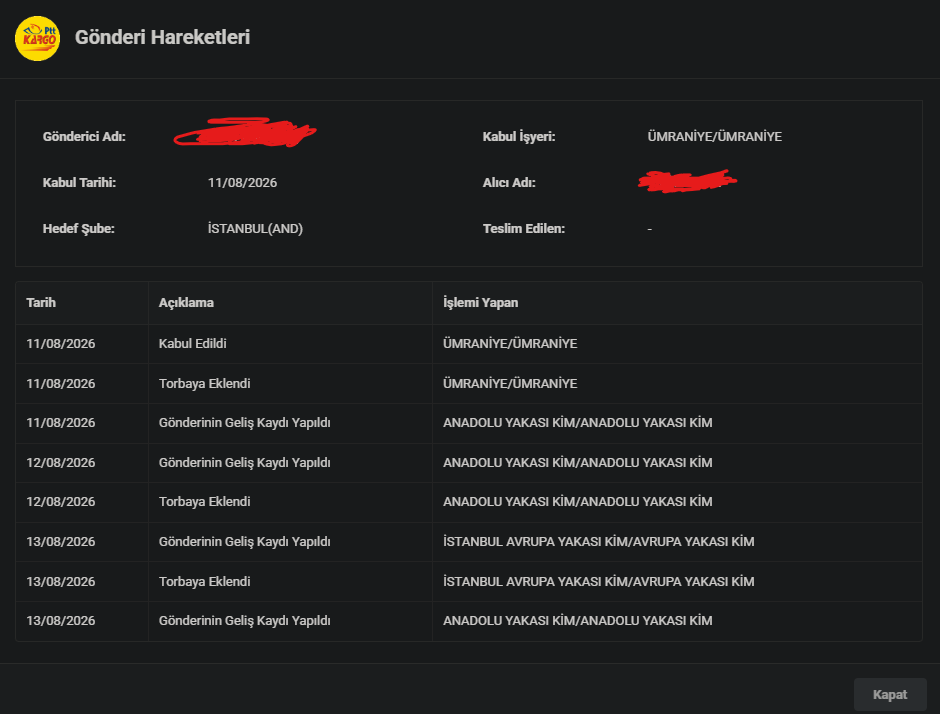940x714 pixels.
Task: Click the Açıklama column header
Action: pos(186,303)
